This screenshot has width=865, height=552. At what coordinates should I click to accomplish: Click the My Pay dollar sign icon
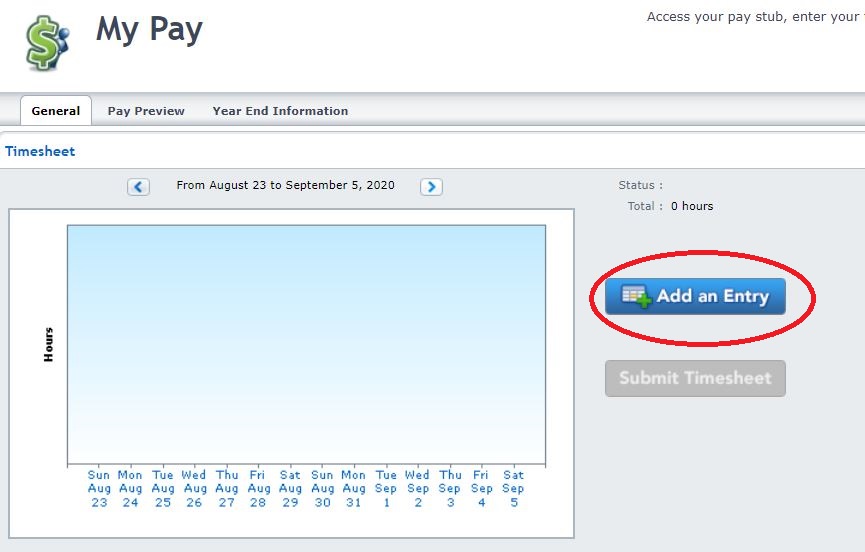[47, 44]
